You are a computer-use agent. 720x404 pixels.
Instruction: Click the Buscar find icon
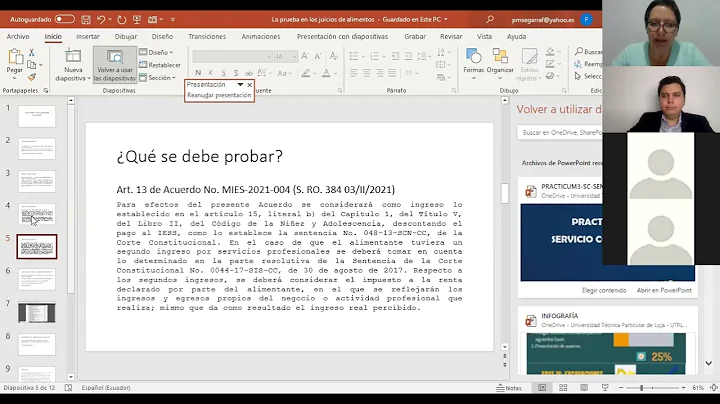tap(587, 51)
